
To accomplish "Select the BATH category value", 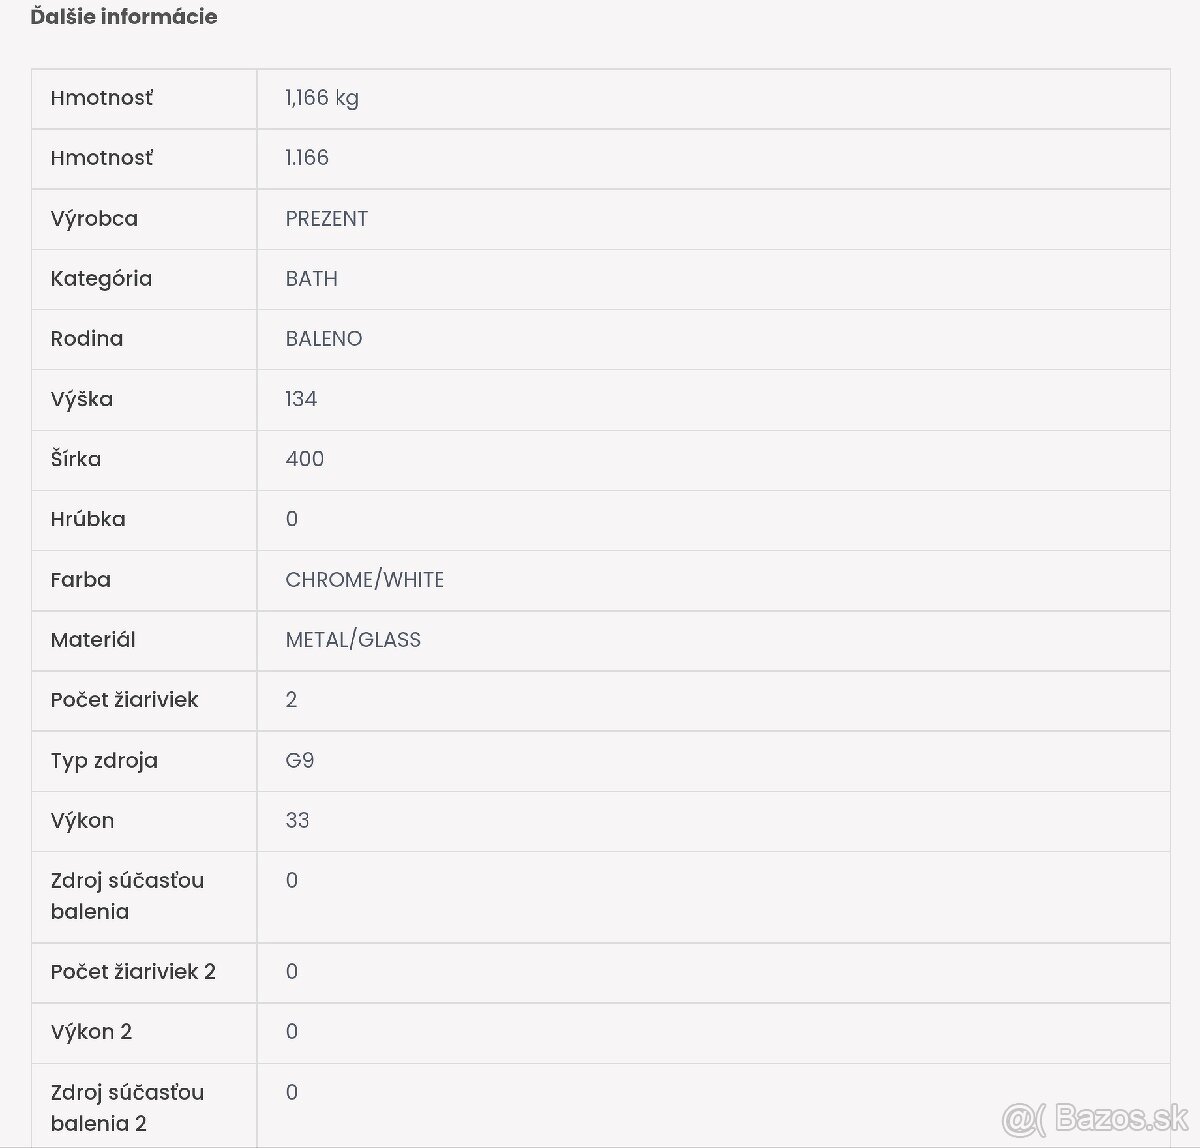I will coord(311,279).
